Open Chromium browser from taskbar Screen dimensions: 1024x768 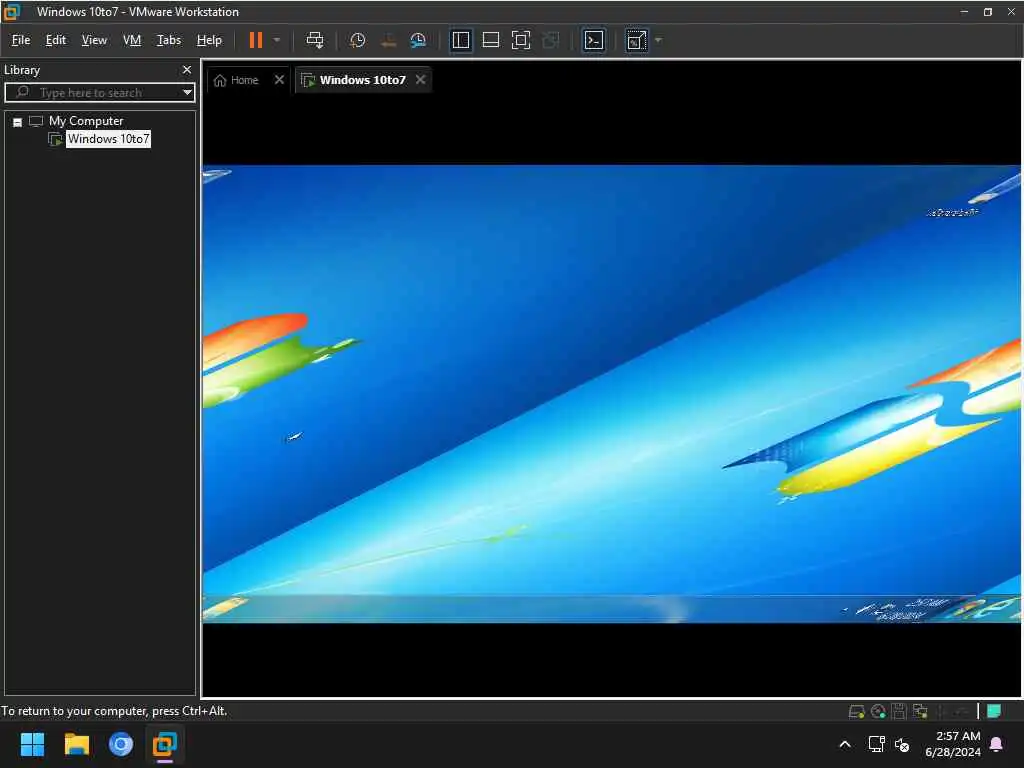point(121,744)
